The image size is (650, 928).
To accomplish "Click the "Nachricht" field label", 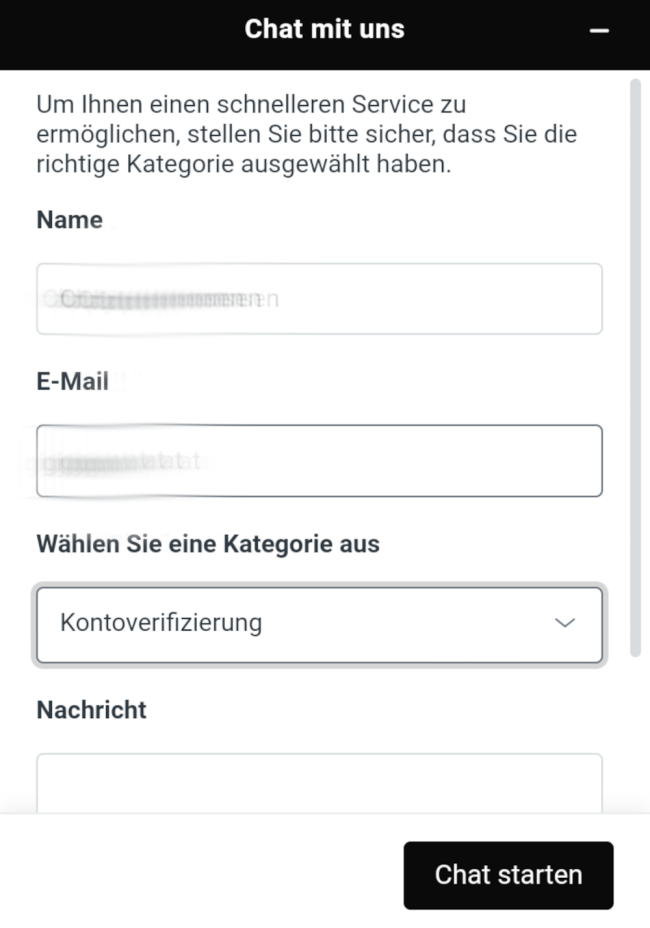I will 91,710.
